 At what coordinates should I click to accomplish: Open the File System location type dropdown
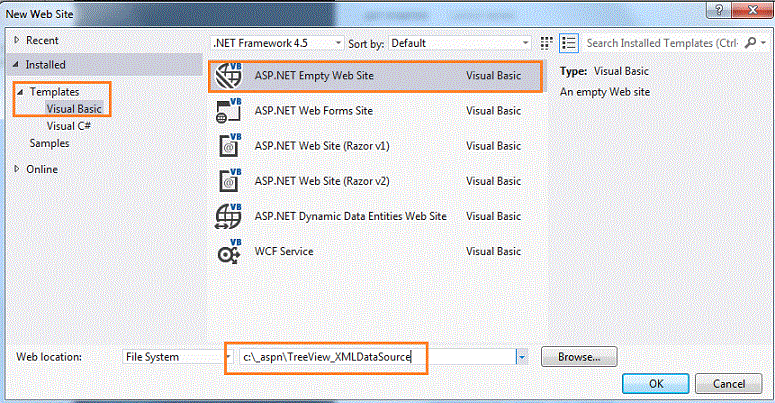tap(177, 357)
